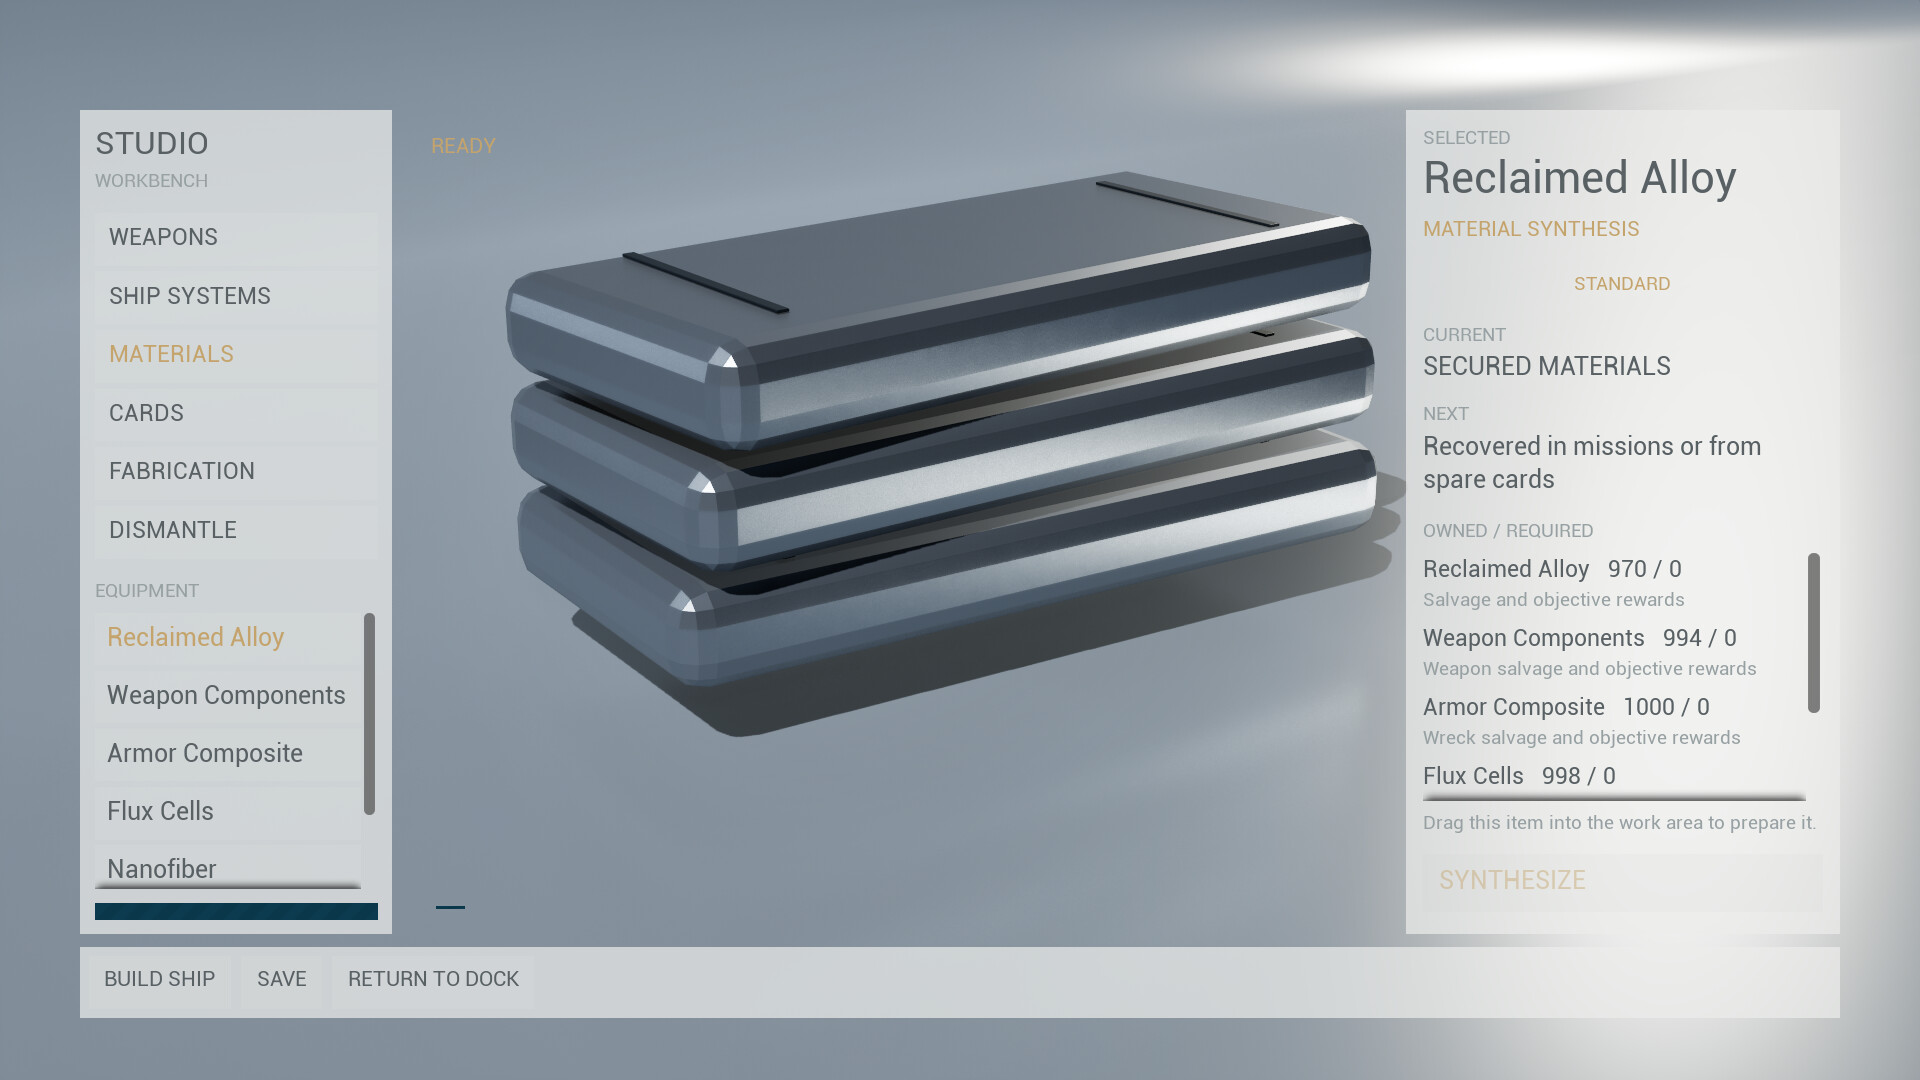Open the SHIP SYSTEMS category
This screenshot has height=1080, width=1920.
point(236,296)
